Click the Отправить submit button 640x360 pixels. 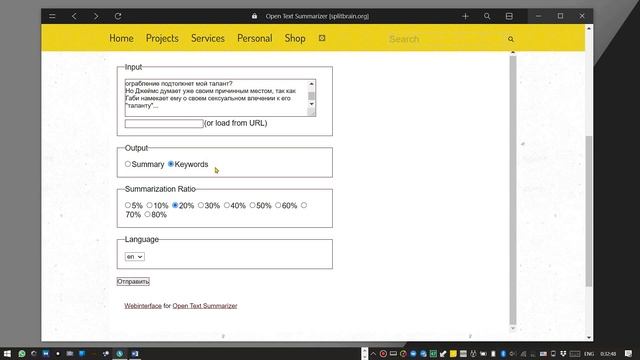pyautogui.click(x=133, y=282)
